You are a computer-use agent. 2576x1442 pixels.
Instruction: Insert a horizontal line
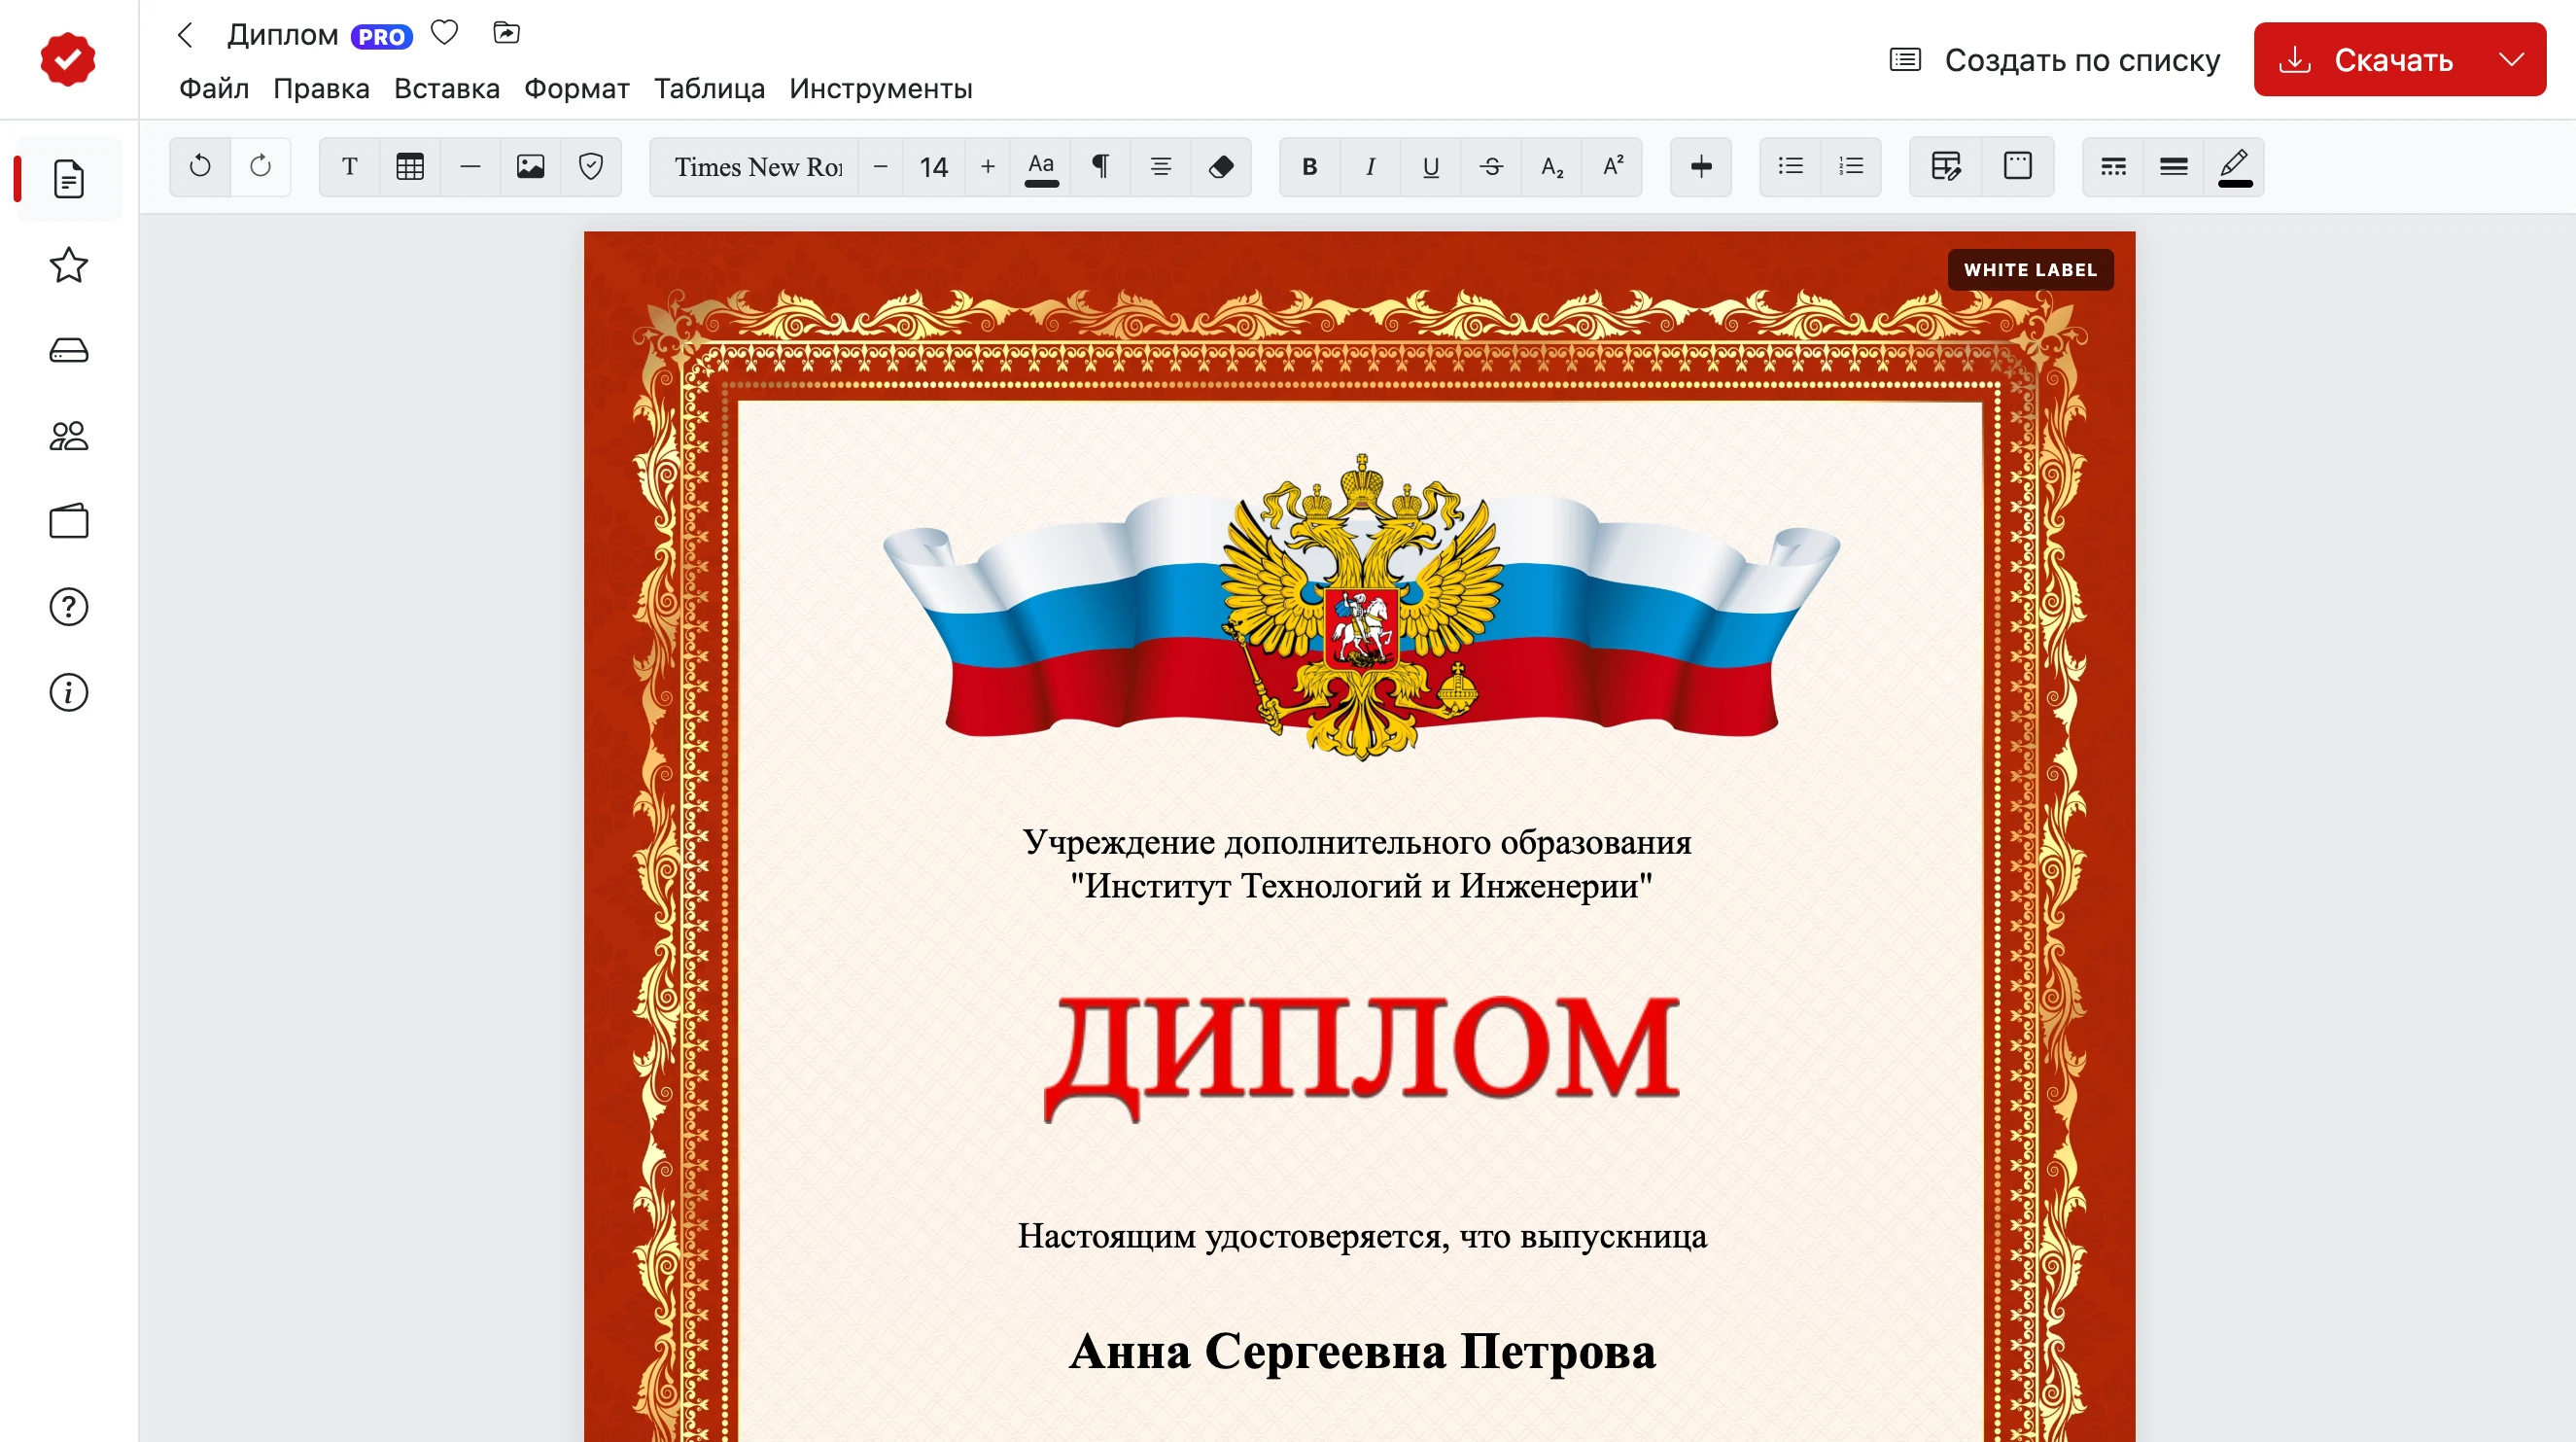click(470, 166)
